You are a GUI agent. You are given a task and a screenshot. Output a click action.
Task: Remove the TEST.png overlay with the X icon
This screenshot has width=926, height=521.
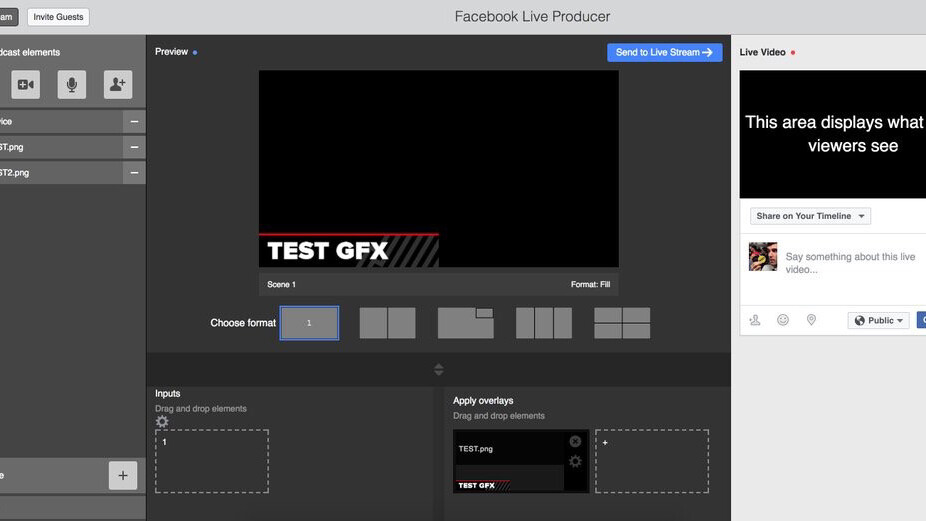pyautogui.click(x=575, y=441)
